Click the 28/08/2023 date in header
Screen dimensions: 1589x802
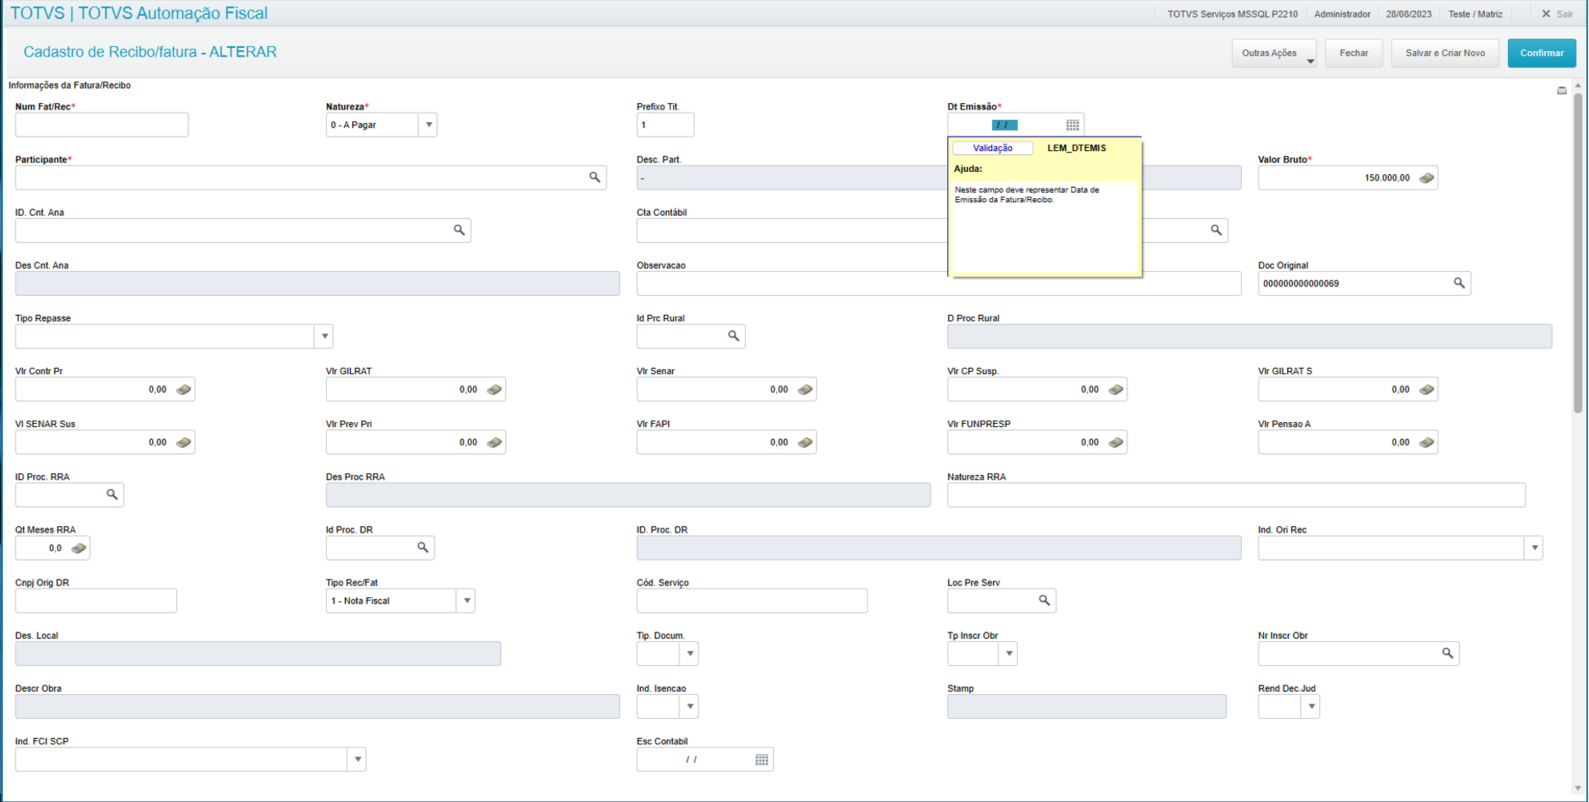pos(1408,14)
